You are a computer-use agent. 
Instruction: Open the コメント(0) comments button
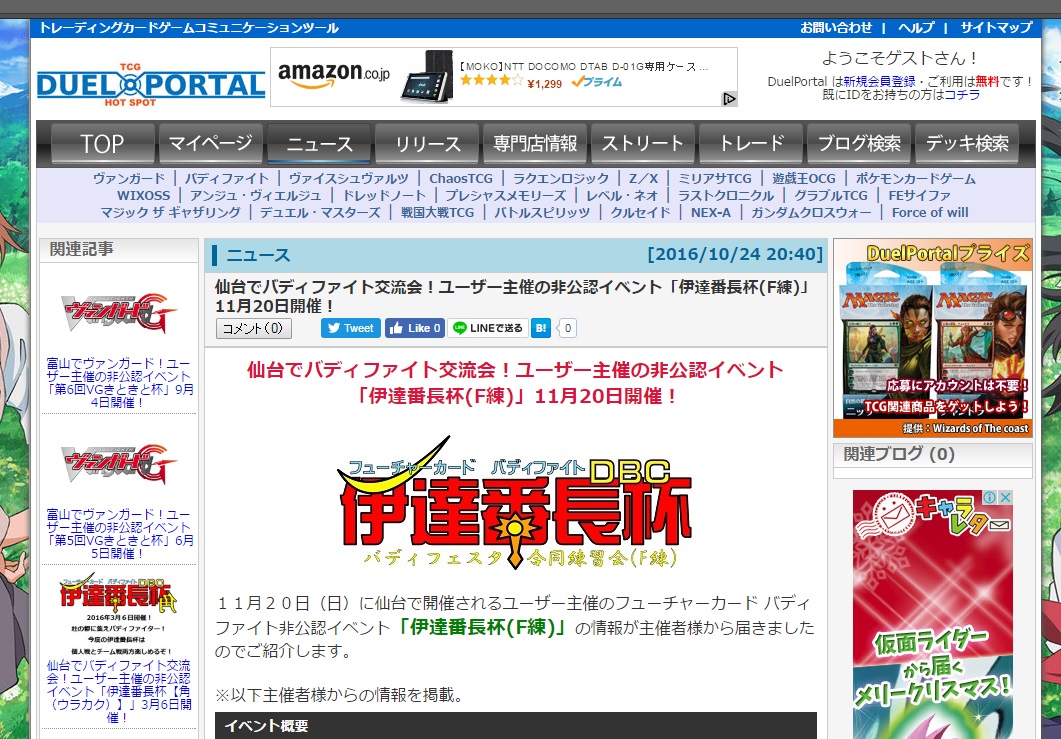pyautogui.click(x=254, y=328)
